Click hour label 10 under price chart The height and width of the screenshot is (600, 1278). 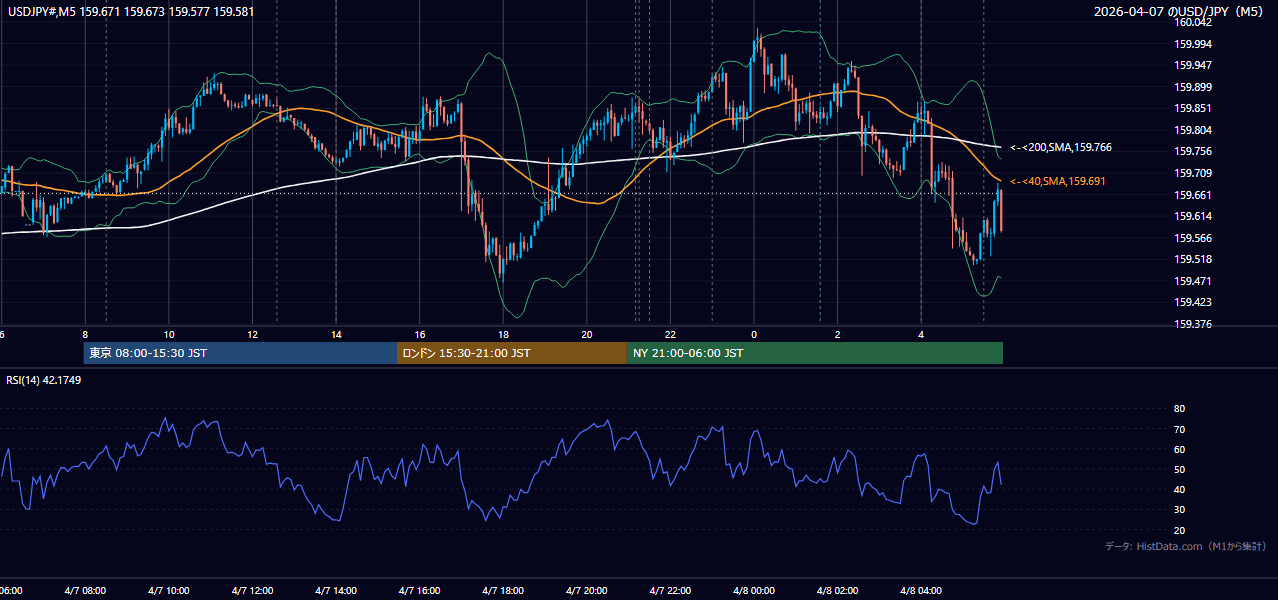click(x=169, y=334)
